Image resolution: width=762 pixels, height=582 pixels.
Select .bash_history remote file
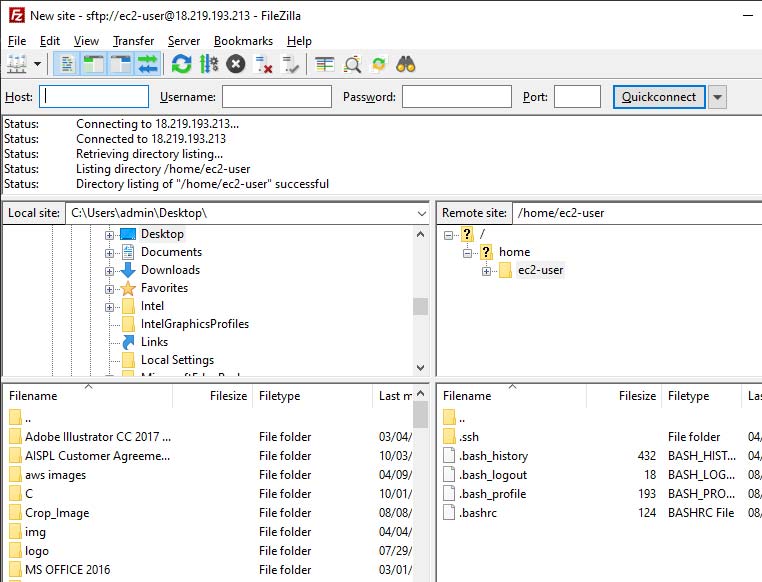[493, 456]
